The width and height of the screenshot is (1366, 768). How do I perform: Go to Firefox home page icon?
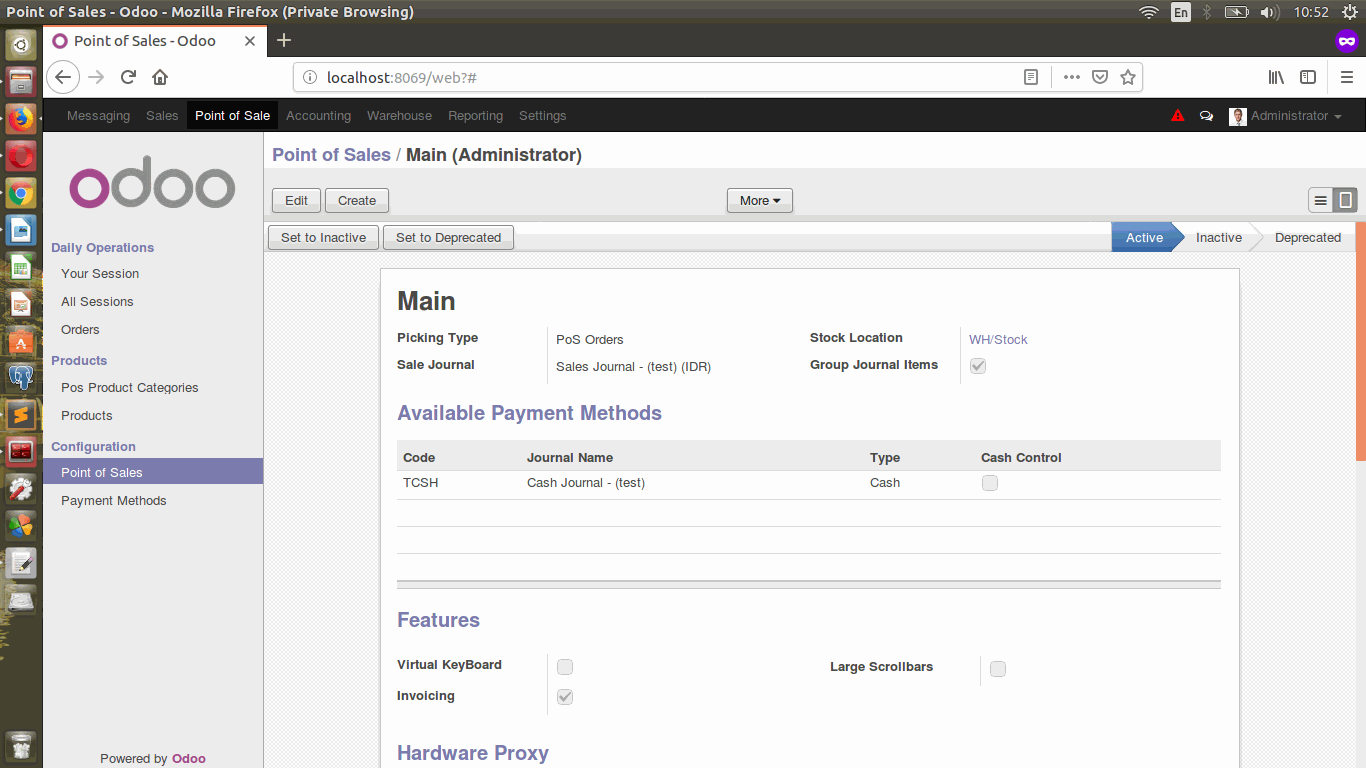(160, 77)
